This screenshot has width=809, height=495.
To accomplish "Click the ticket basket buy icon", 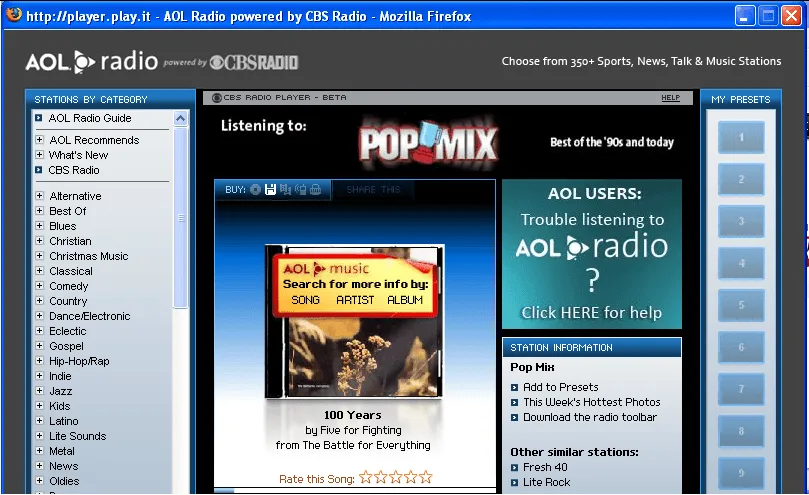I will [315, 189].
